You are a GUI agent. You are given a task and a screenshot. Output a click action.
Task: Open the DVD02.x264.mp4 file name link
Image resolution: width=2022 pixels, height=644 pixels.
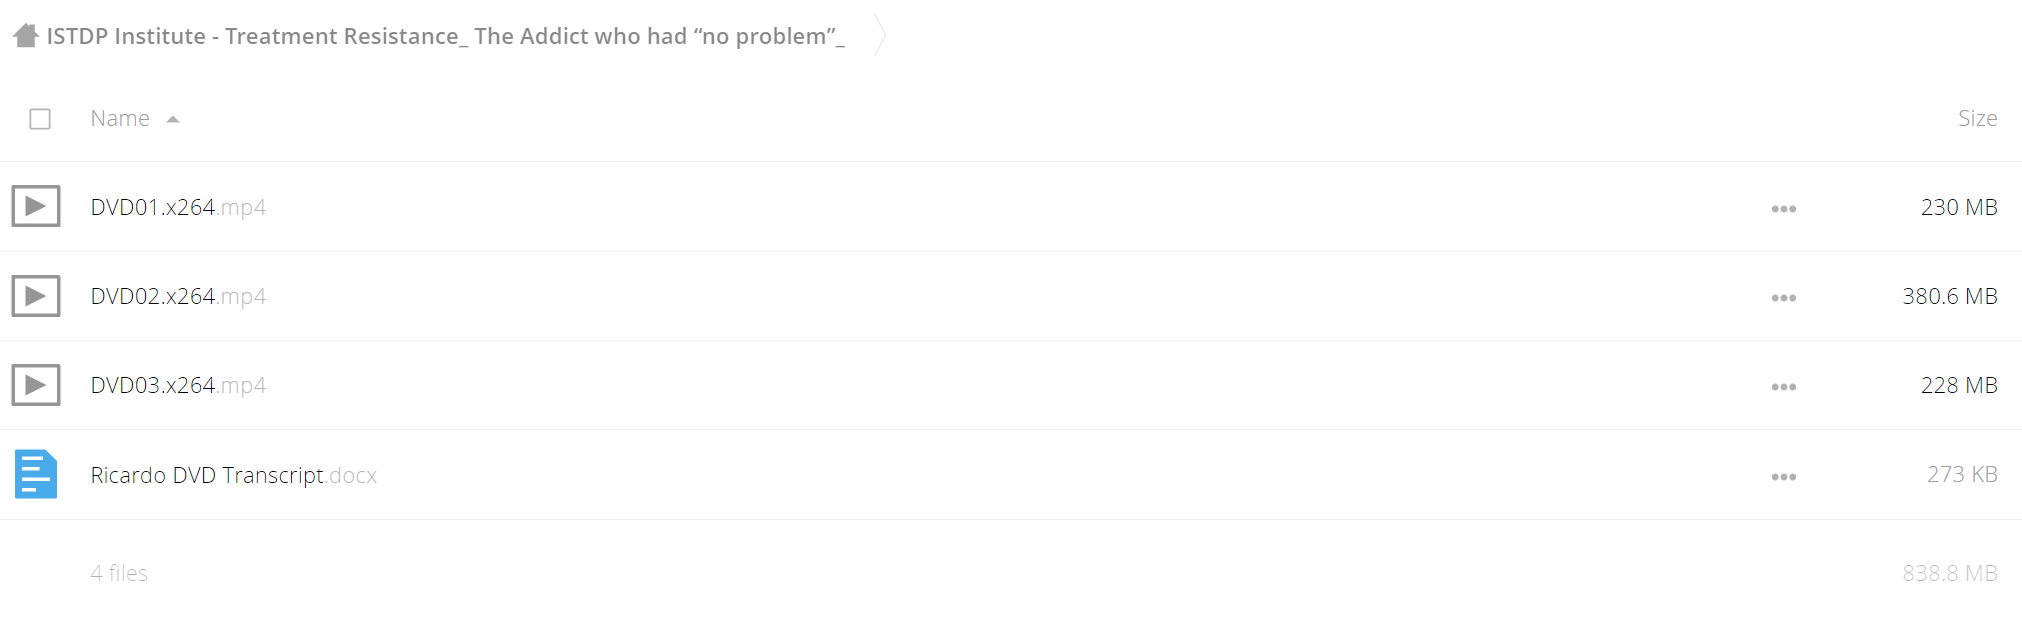178,296
